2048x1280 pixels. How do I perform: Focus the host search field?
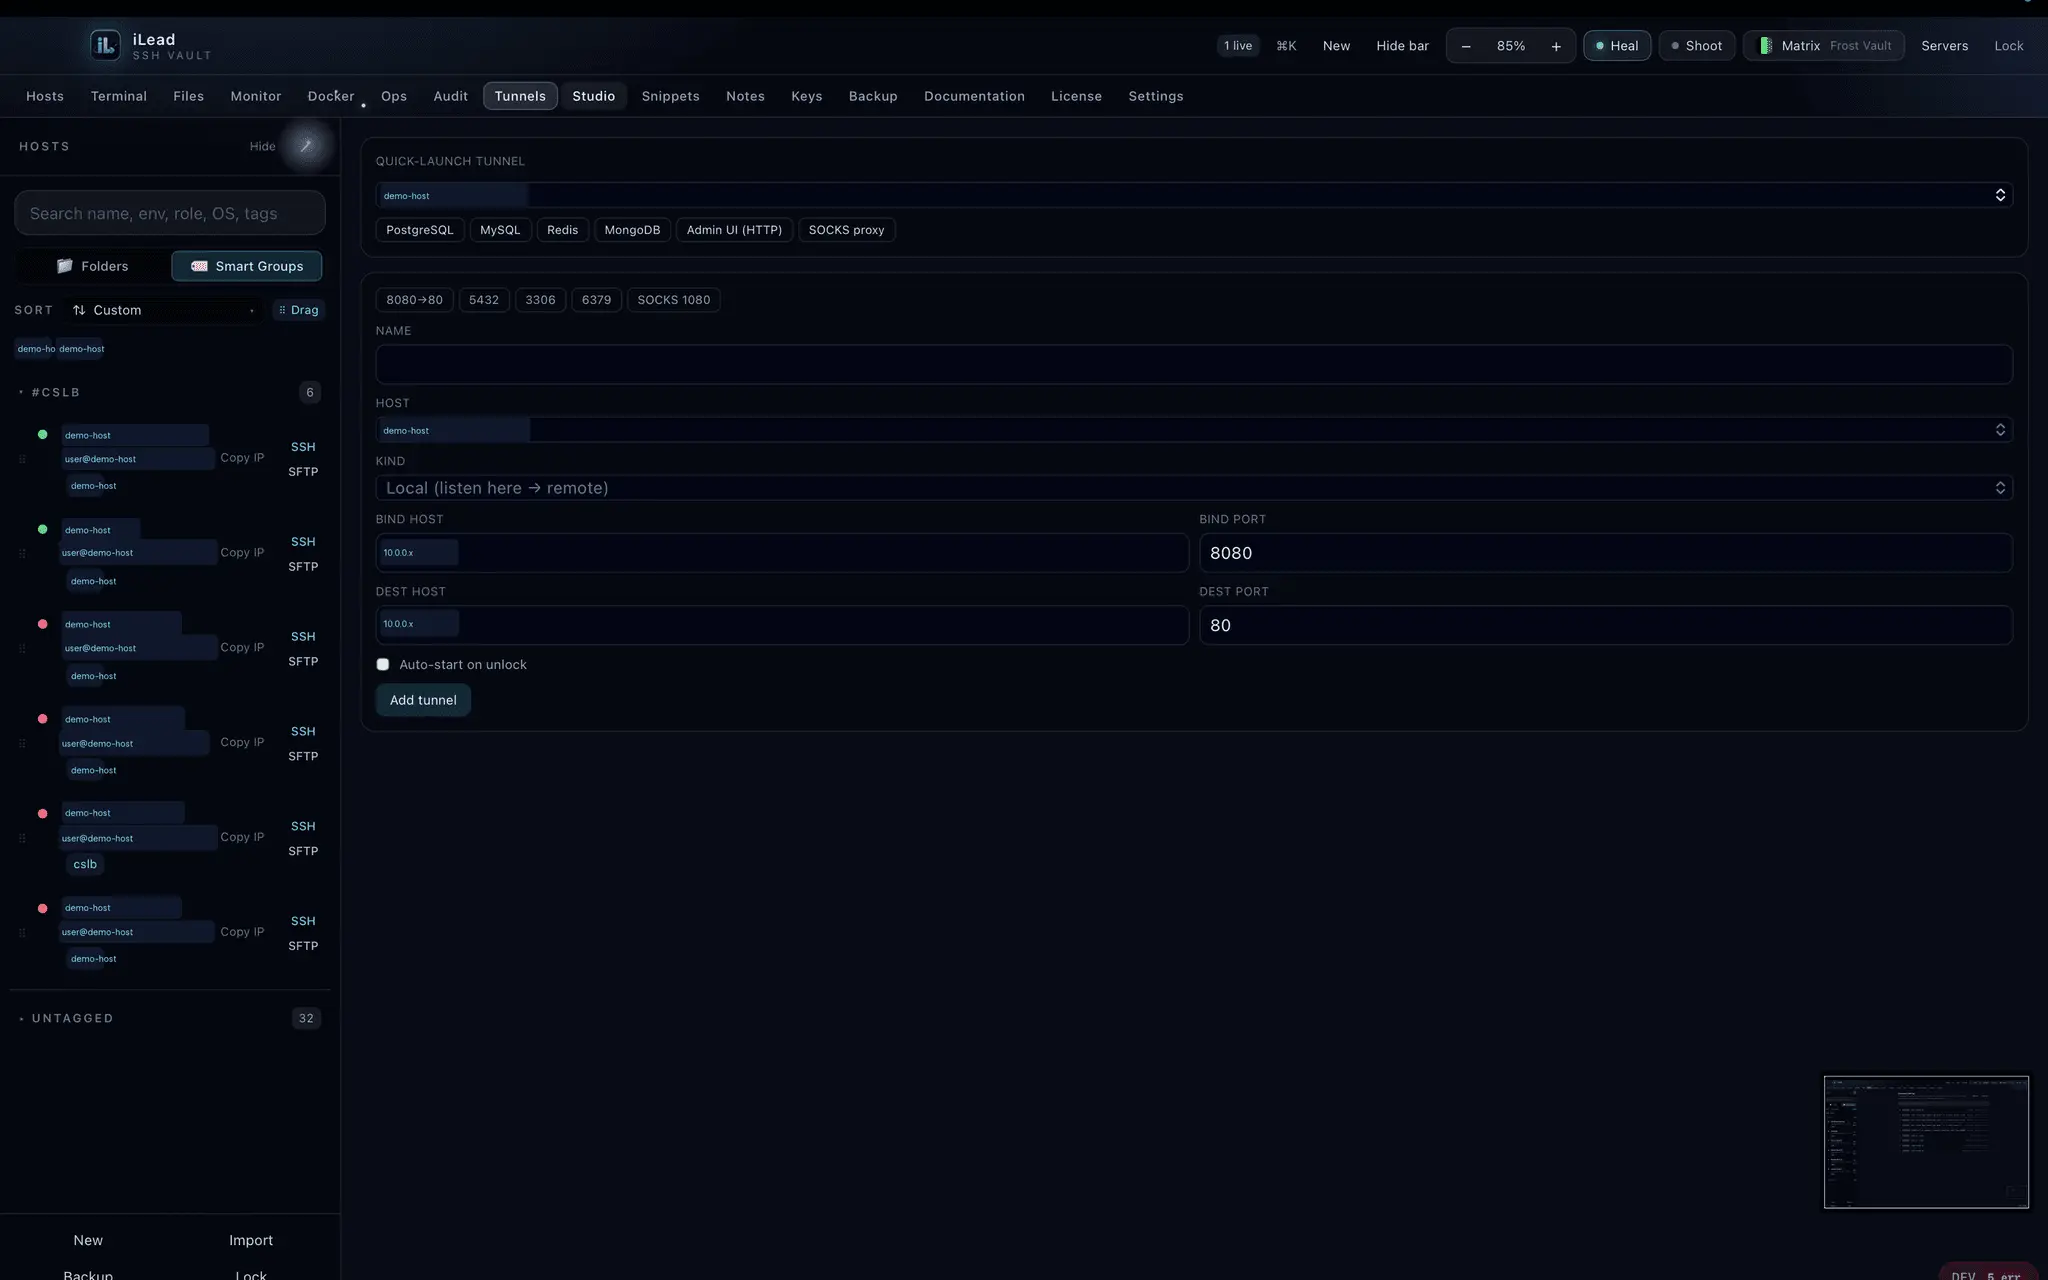click(x=170, y=213)
